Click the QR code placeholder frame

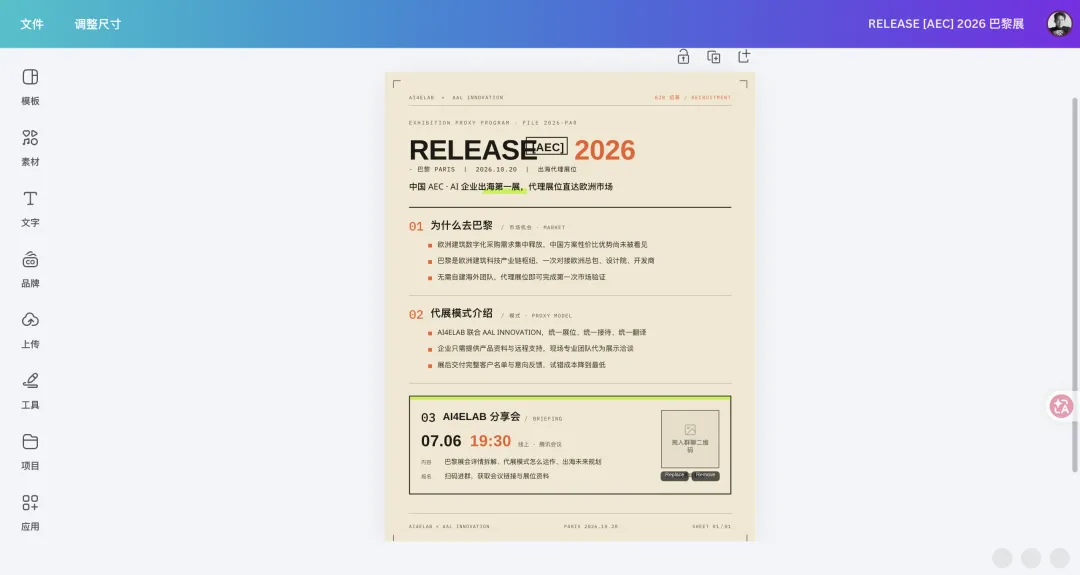click(x=690, y=439)
